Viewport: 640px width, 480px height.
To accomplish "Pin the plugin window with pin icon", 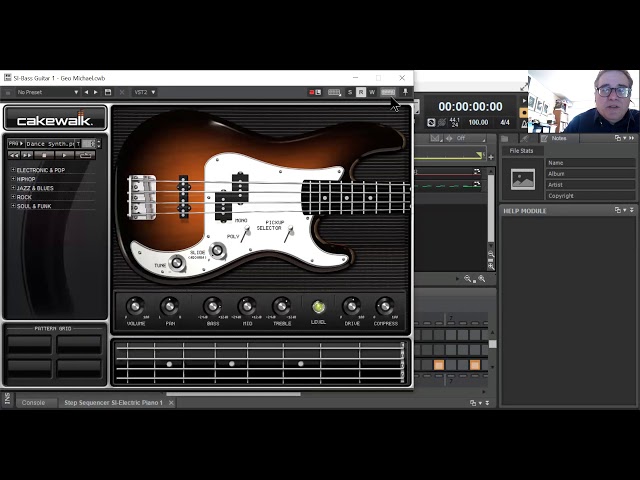I will point(405,92).
